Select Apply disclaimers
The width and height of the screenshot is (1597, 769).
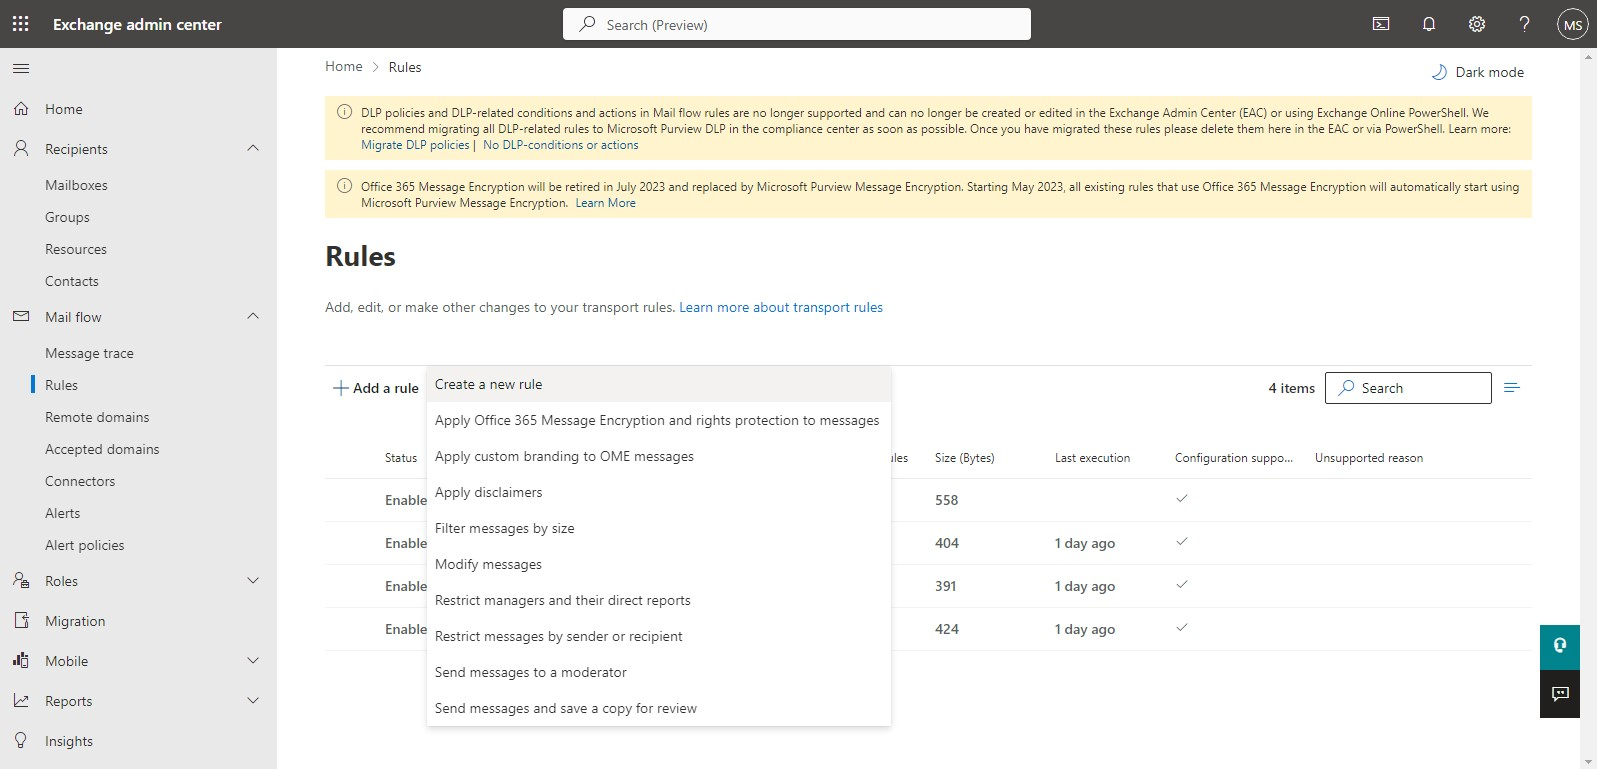(658, 492)
